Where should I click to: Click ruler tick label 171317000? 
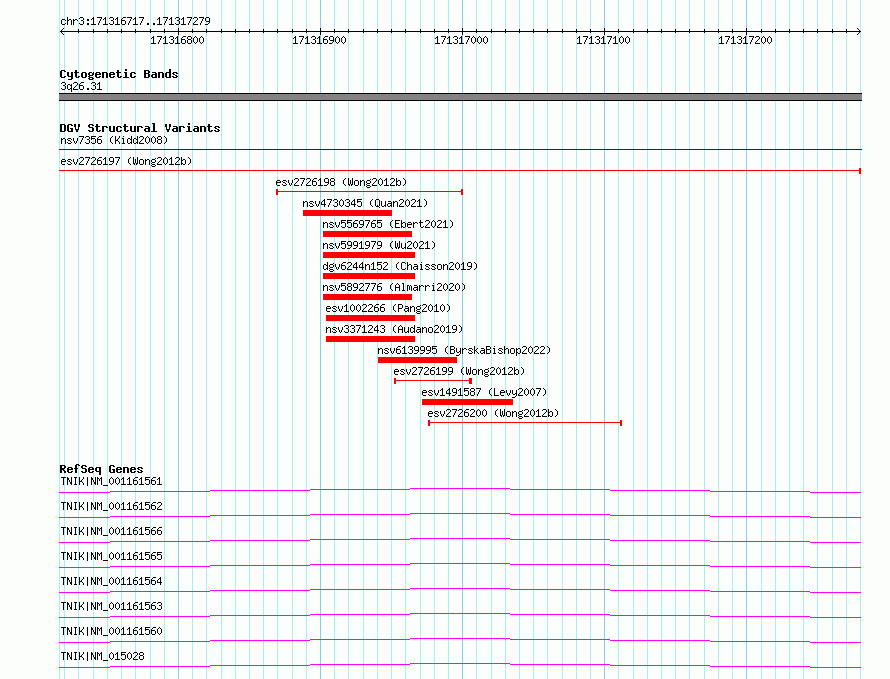(x=461, y=40)
